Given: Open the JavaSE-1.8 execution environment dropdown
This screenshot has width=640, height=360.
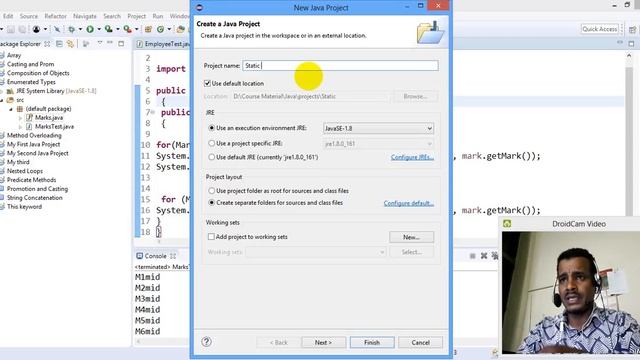Looking at the screenshot, I should [x=378, y=128].
